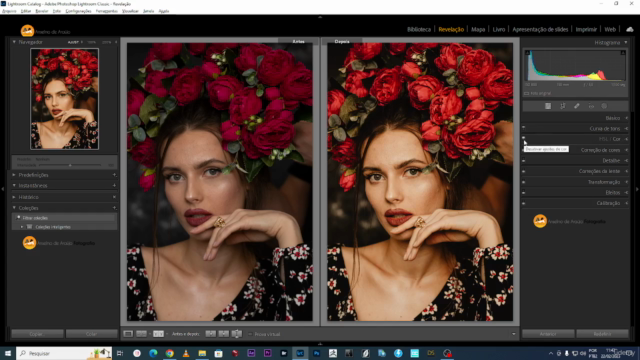The width and height of the screenshot is (640, 360).
Task: Toggle Calibração panel switch
Action: click(x=524, y=203)
